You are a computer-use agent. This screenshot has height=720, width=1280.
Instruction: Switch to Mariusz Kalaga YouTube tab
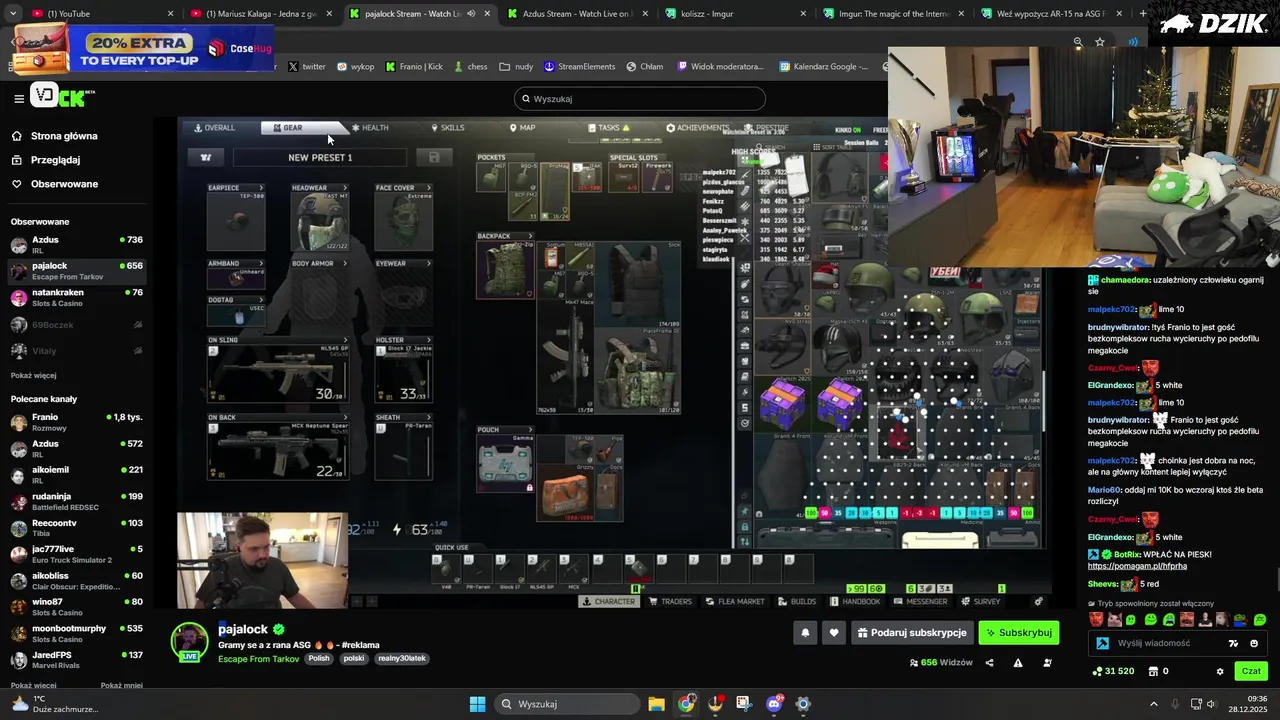tap(260, 14)
